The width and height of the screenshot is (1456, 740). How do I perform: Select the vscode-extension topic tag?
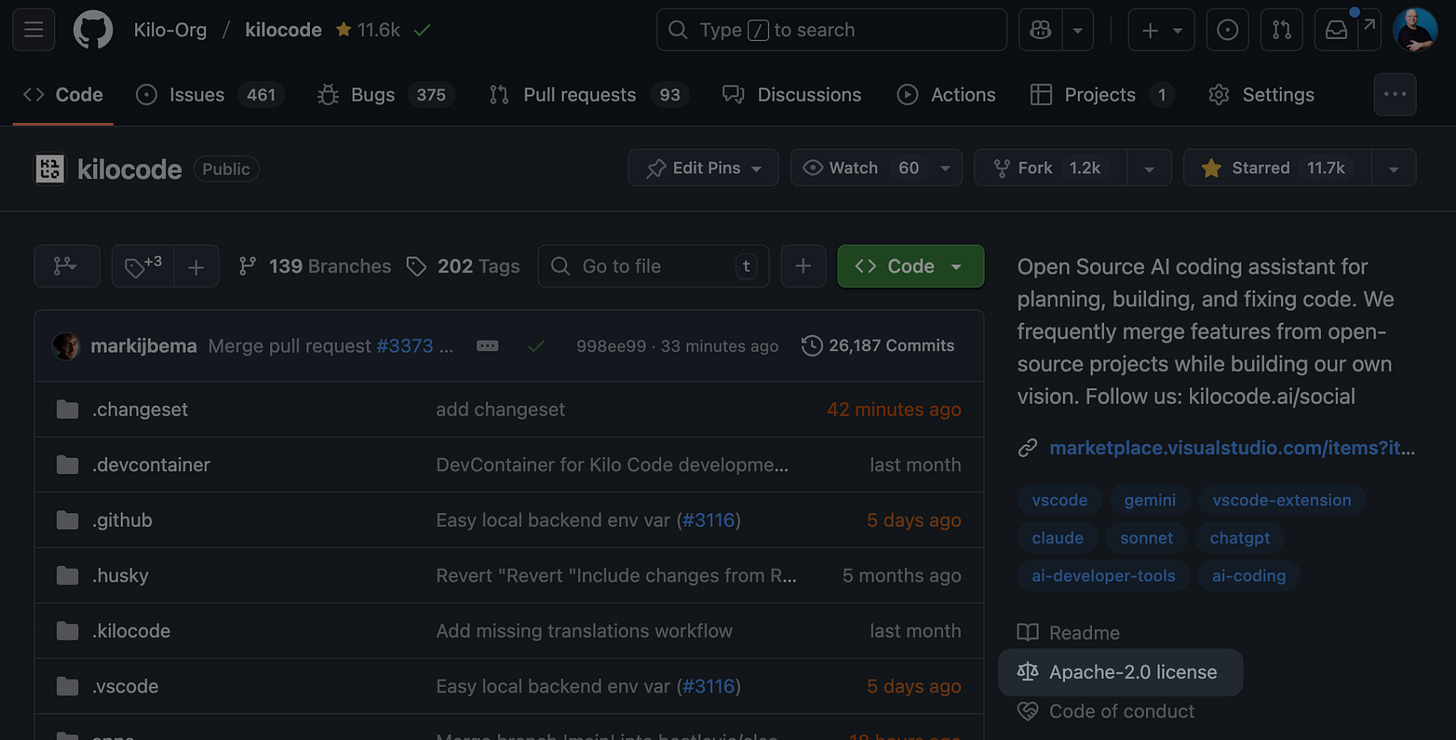tap(1282, 500)
